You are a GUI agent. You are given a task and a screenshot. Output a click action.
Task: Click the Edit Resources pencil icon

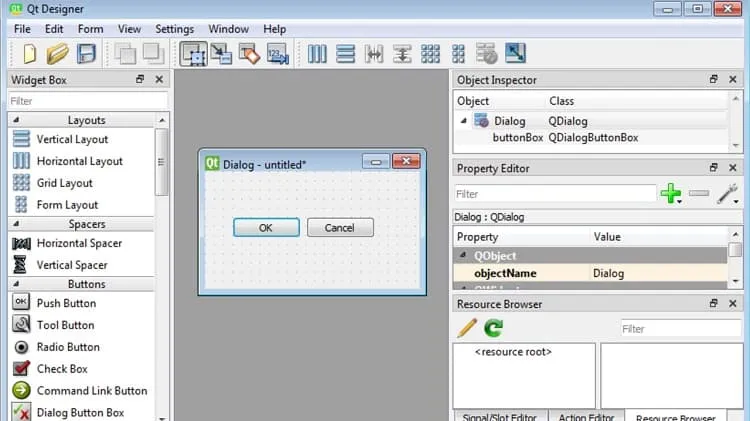coord(467,328)
